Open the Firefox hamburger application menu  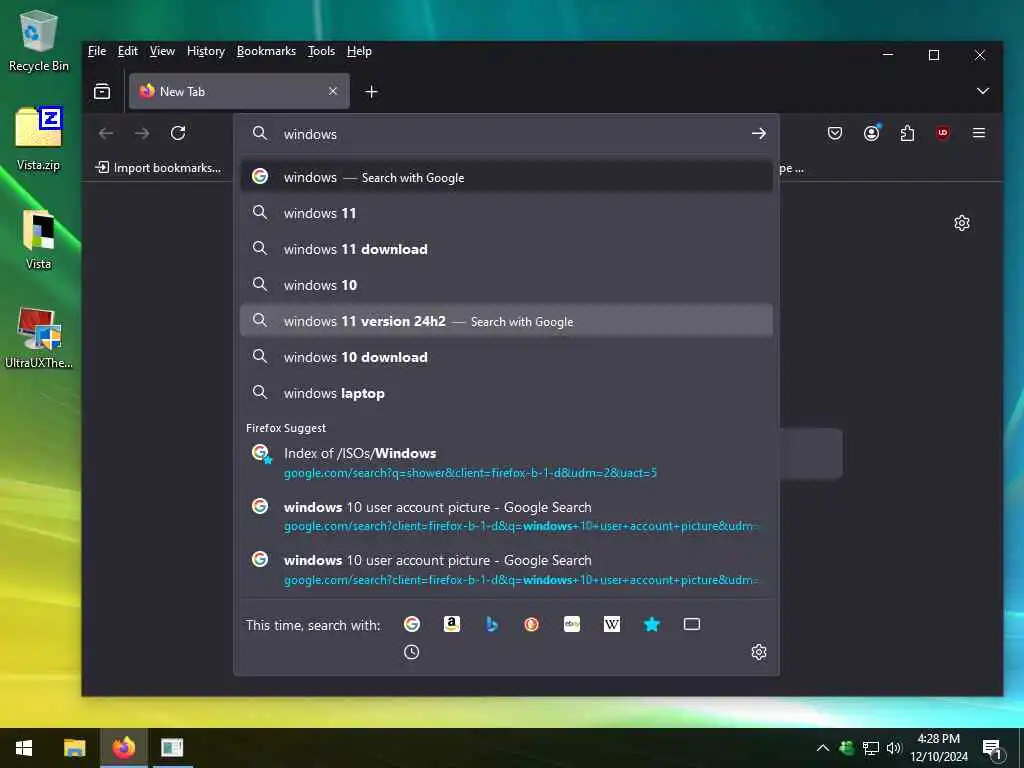(x=978, y=133)
